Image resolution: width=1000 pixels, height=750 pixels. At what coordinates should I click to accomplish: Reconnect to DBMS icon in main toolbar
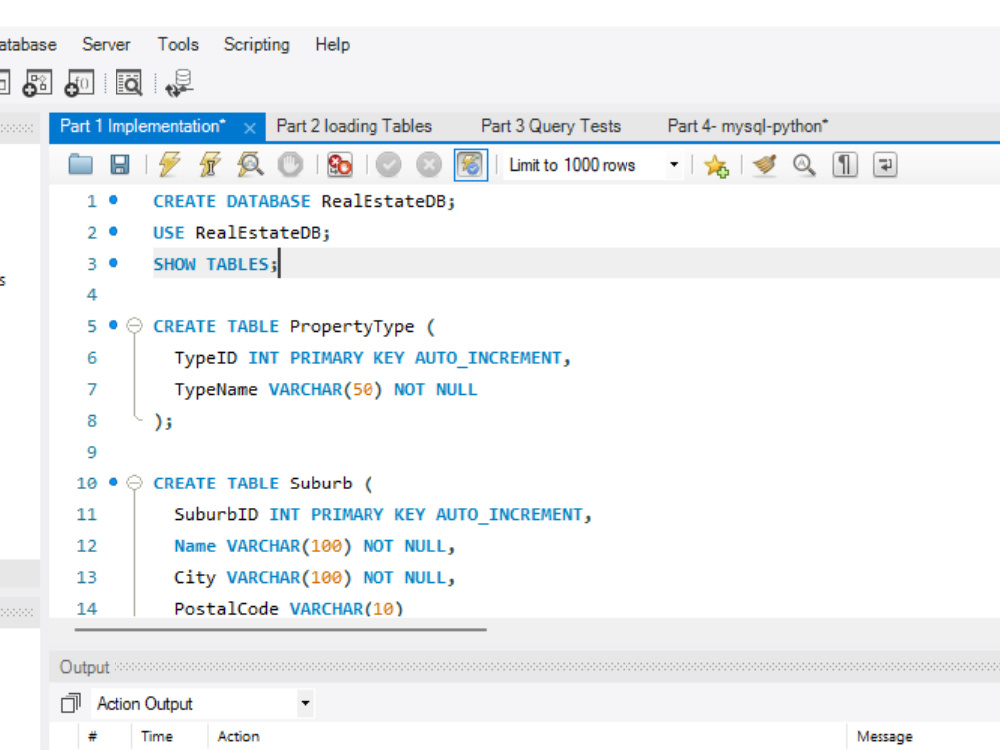pyautogui.click(x=179, y=84)
